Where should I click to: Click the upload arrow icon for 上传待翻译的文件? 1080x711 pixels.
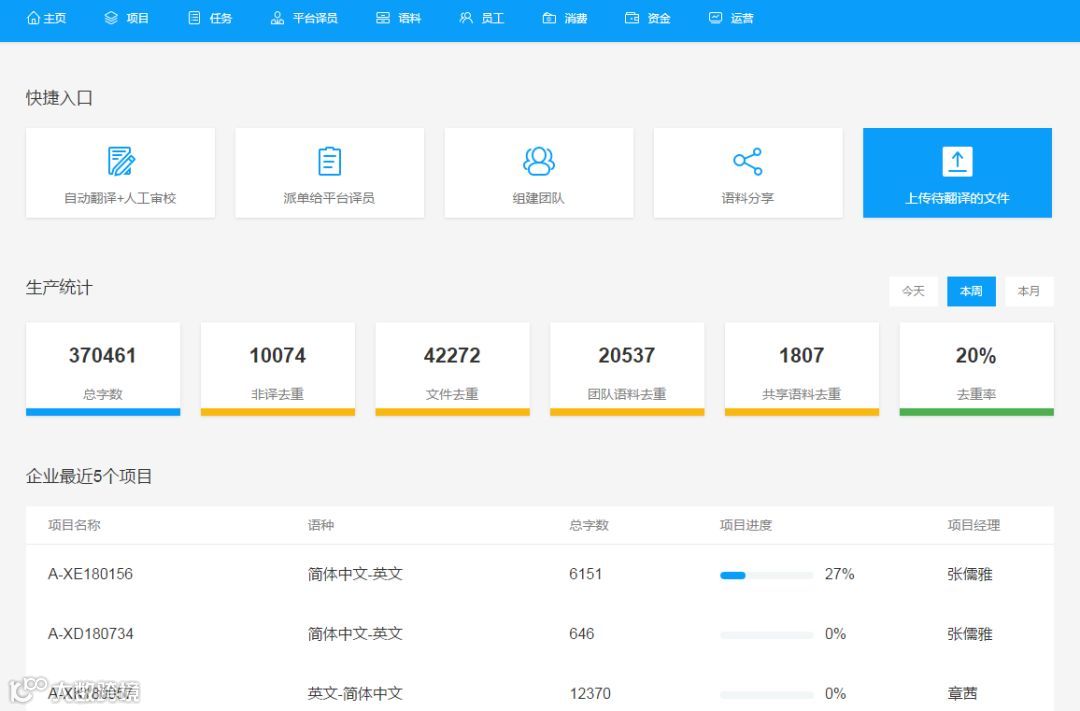pos(957,161)
